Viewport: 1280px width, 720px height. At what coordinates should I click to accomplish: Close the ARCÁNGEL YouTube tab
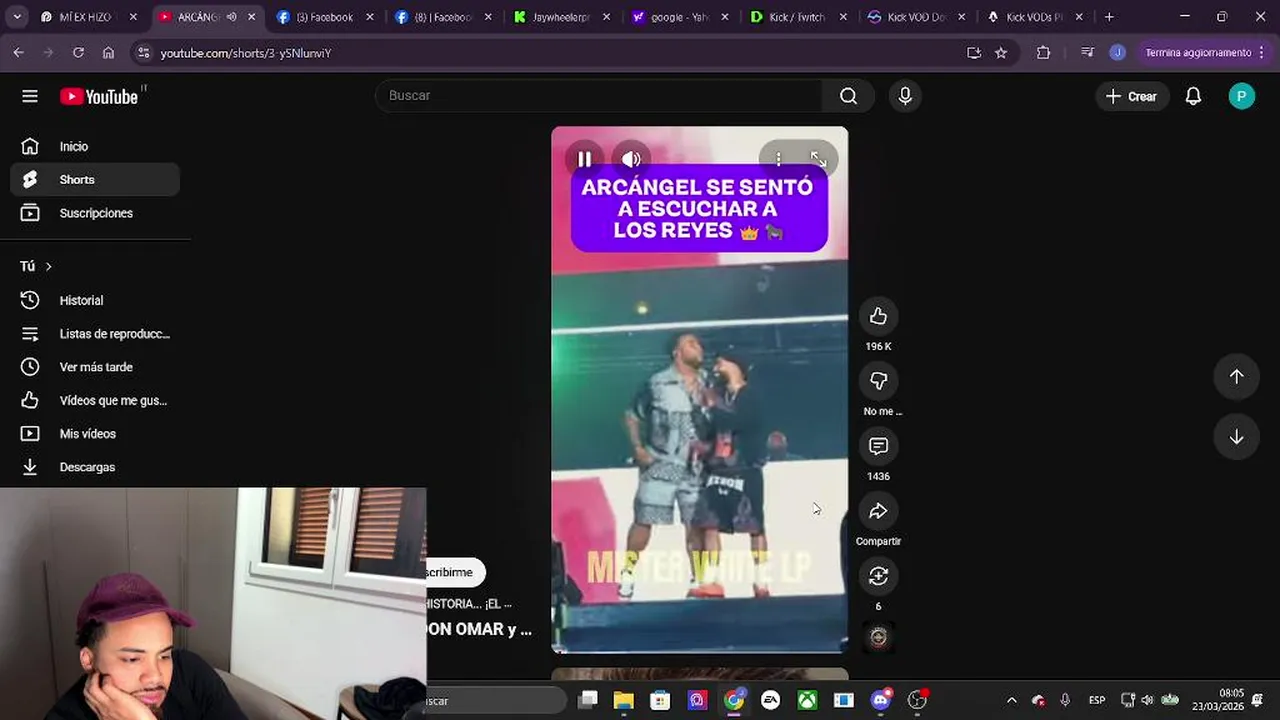[x=251, y=17]
